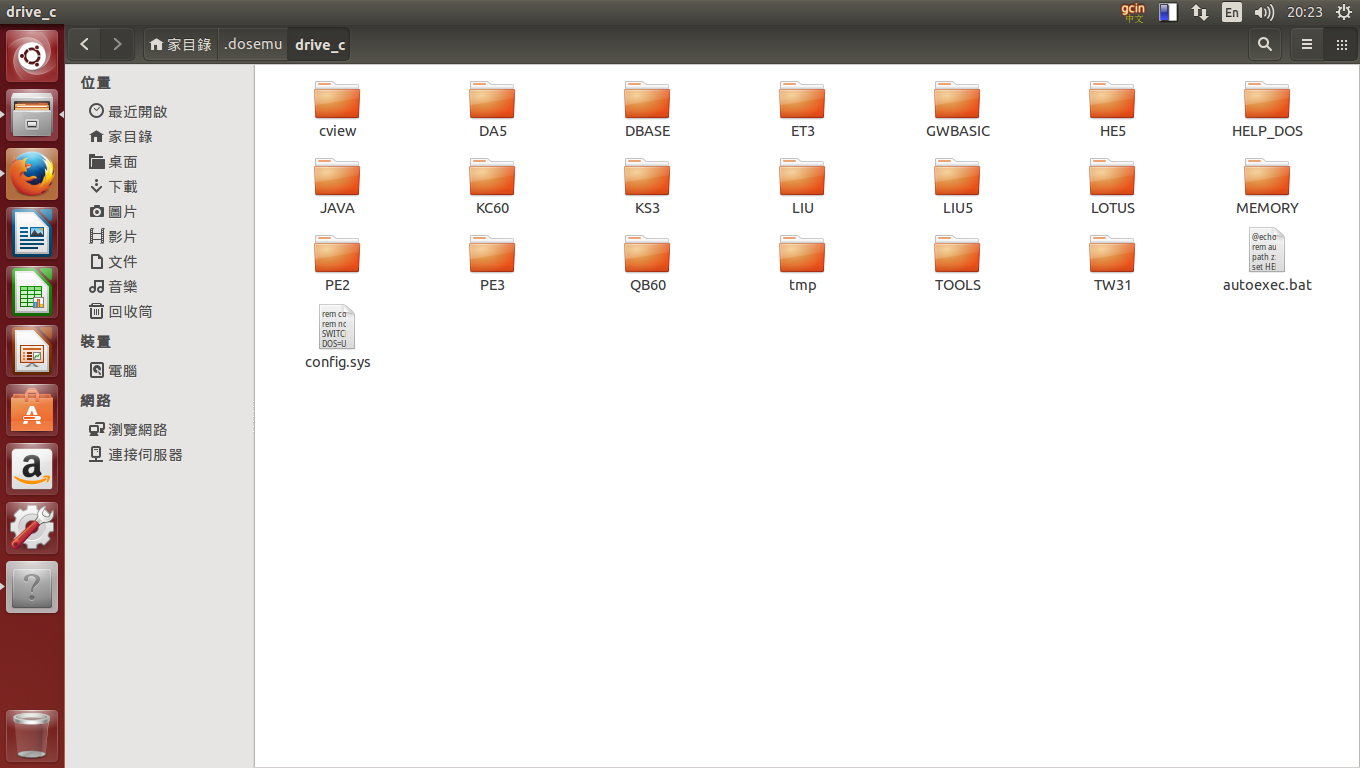Open the grid view options menu
Viewport: 1360px width, 768px height.
tap(1341, 44)
